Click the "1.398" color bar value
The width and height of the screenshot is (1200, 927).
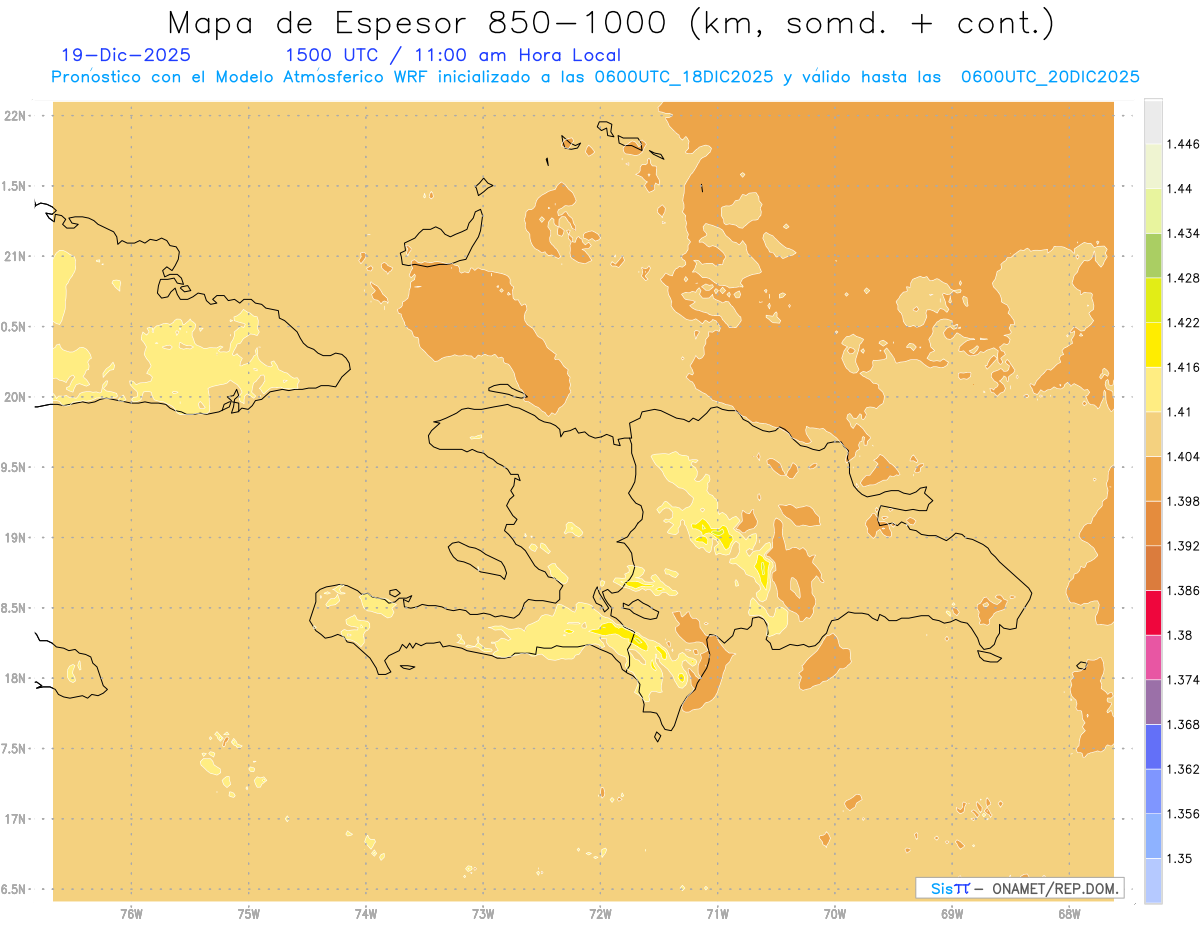[1183, 501]
